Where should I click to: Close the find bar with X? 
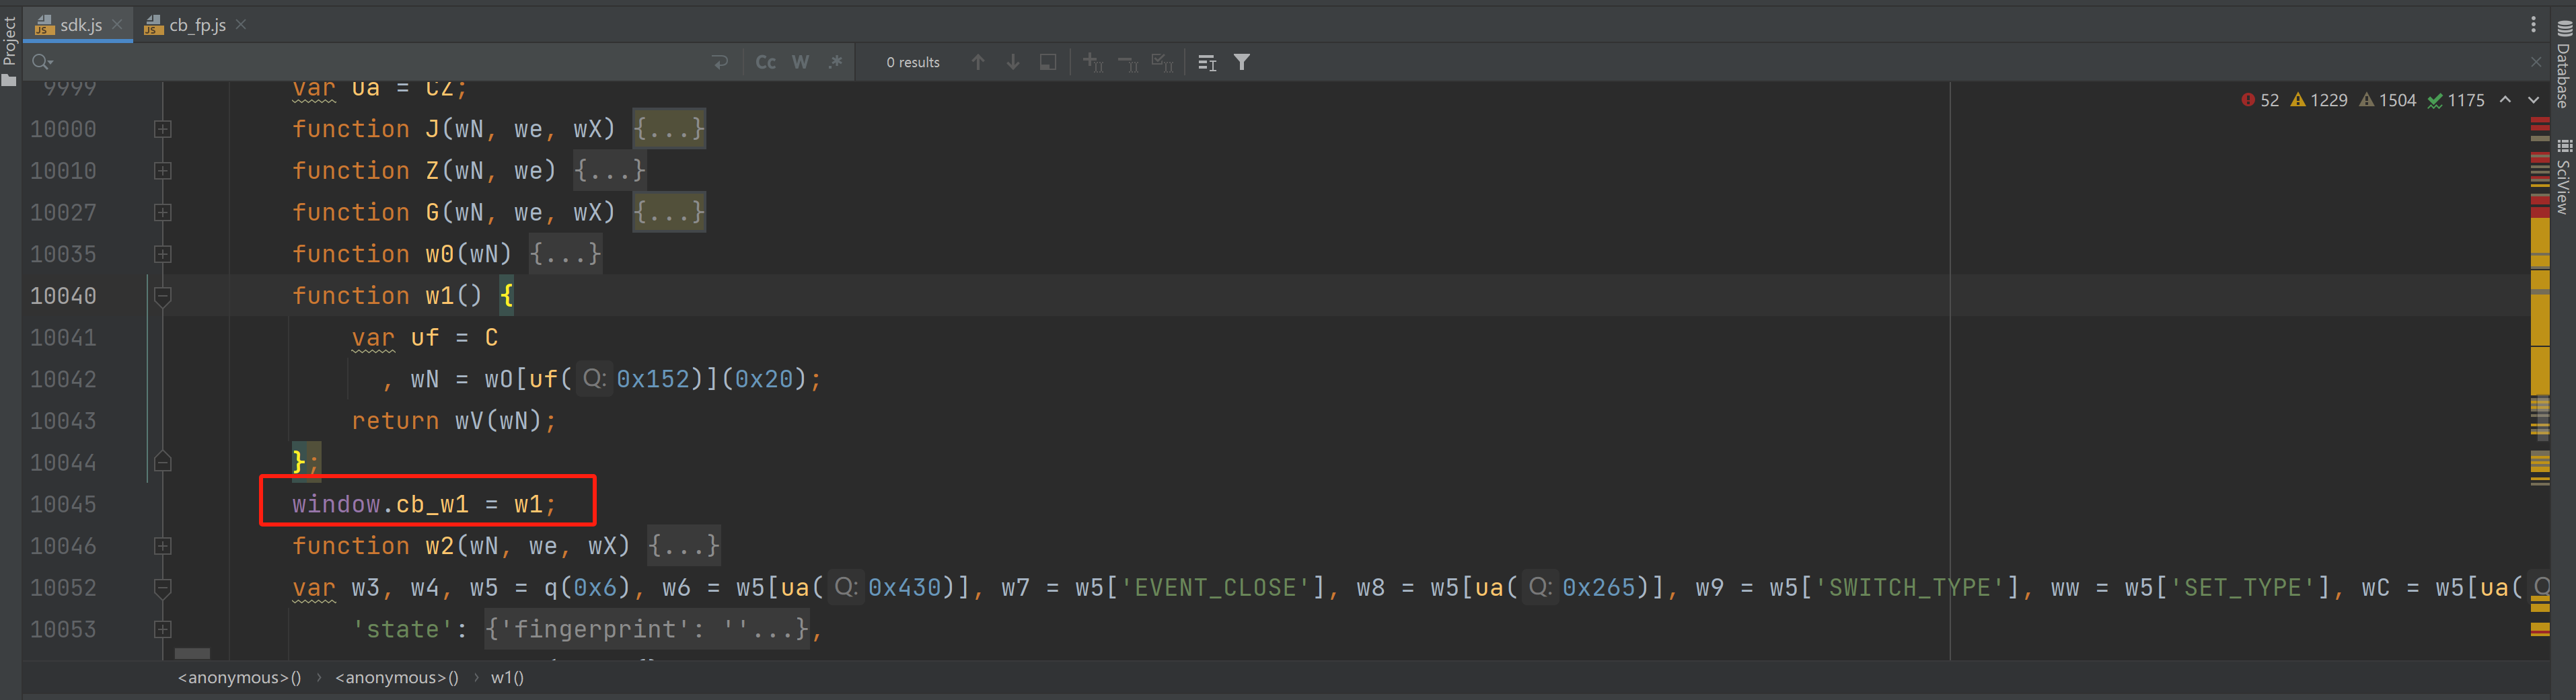coord(2536,62)
